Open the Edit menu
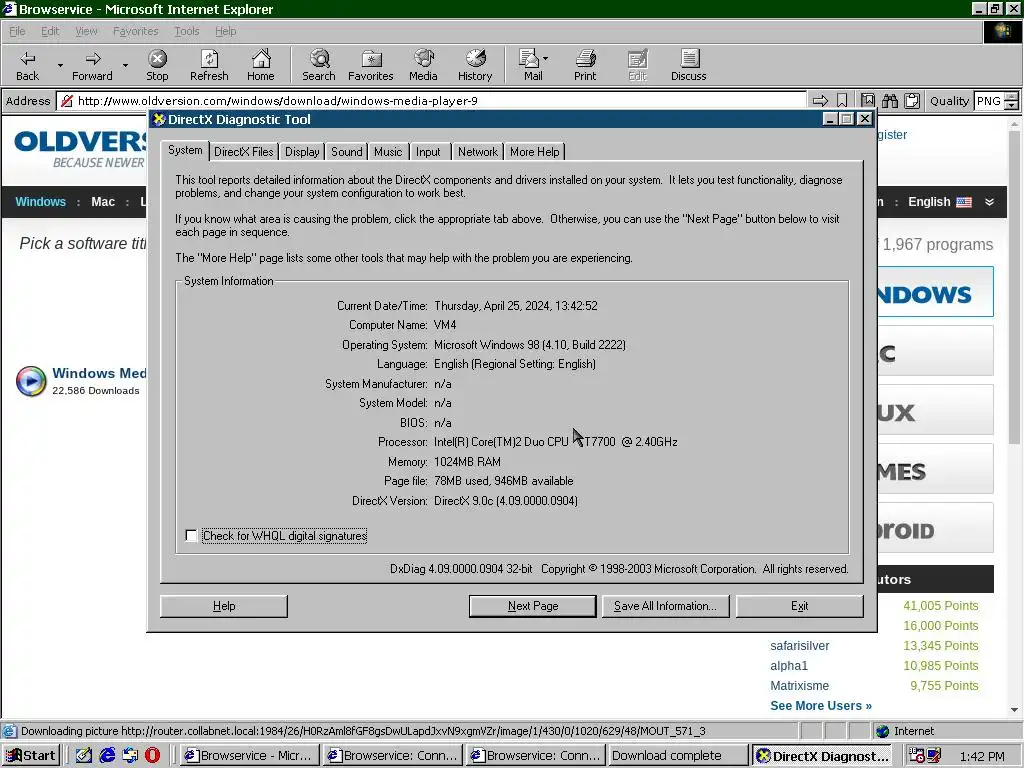This screenshot has height=768, width=1024. click(x=50, y=31)
